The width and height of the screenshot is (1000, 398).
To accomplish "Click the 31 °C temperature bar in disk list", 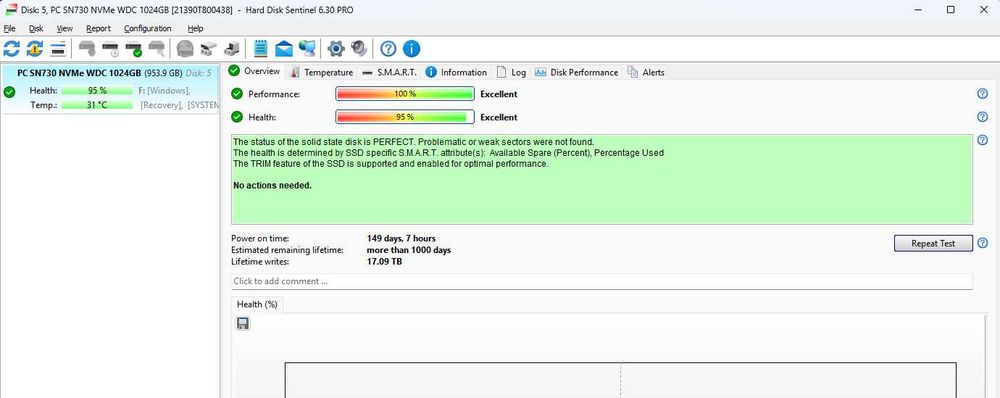I will (x=97, y=105).
